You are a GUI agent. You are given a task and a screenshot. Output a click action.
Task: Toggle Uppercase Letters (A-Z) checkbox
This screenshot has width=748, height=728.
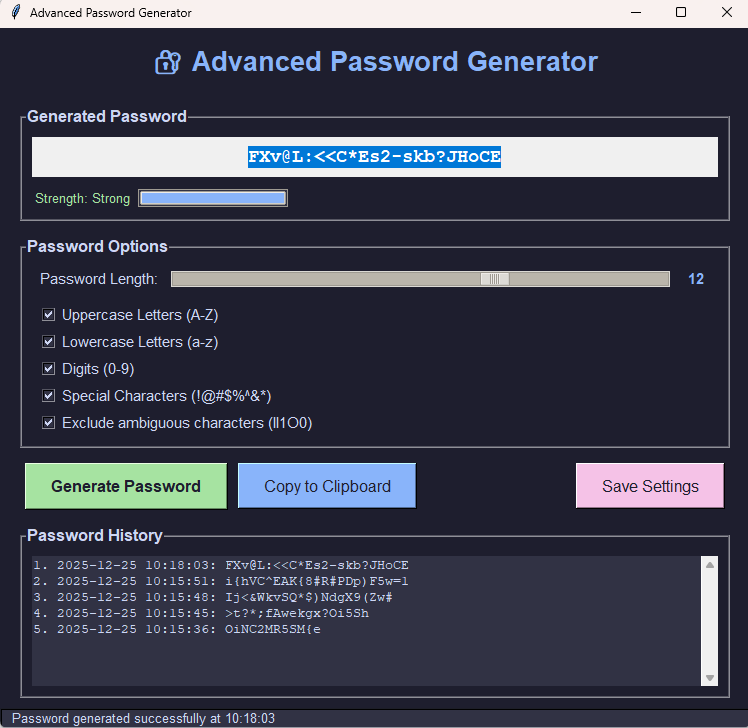48,315
